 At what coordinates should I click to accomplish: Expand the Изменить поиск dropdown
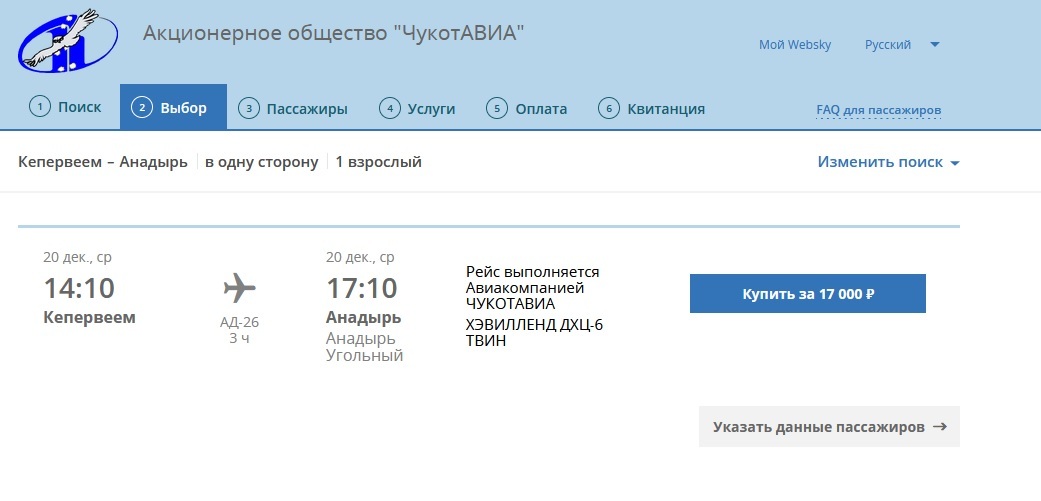click(888, 162)
